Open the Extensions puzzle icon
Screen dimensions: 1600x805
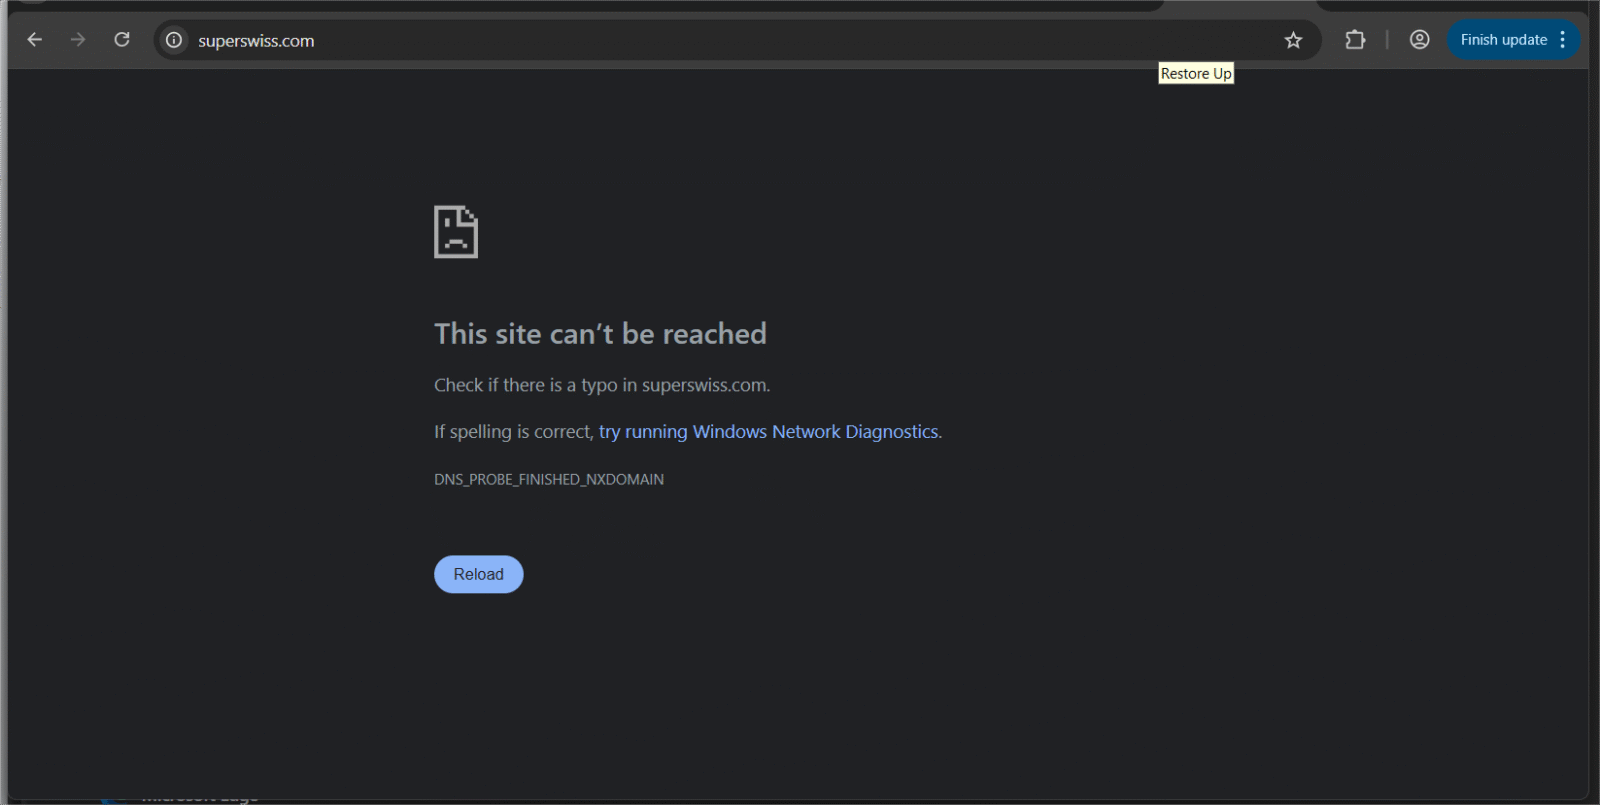pyautogui.click(x=1355, y=40)
